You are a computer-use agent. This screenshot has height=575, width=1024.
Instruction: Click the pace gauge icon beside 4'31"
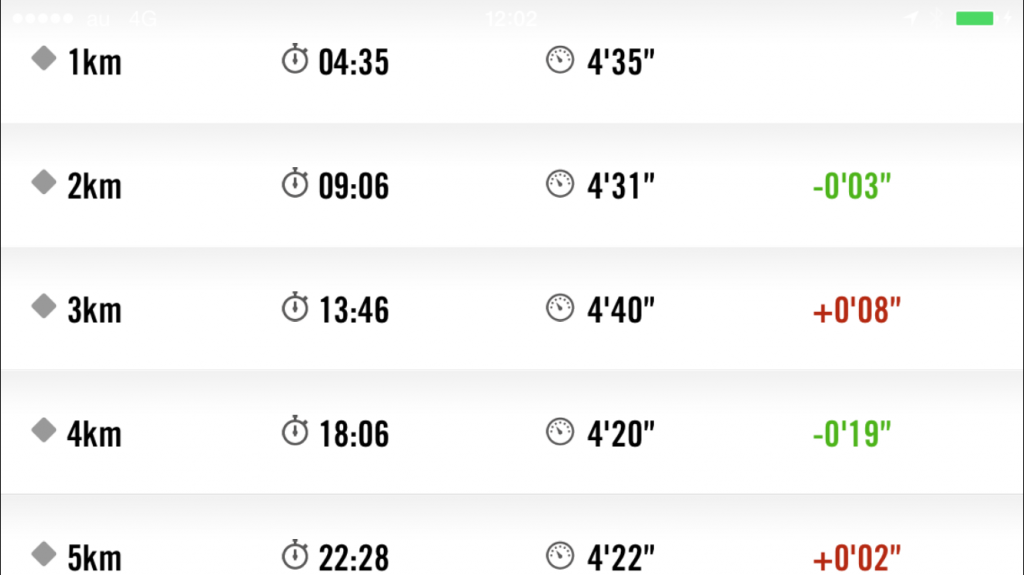click(x=560, y=184)
